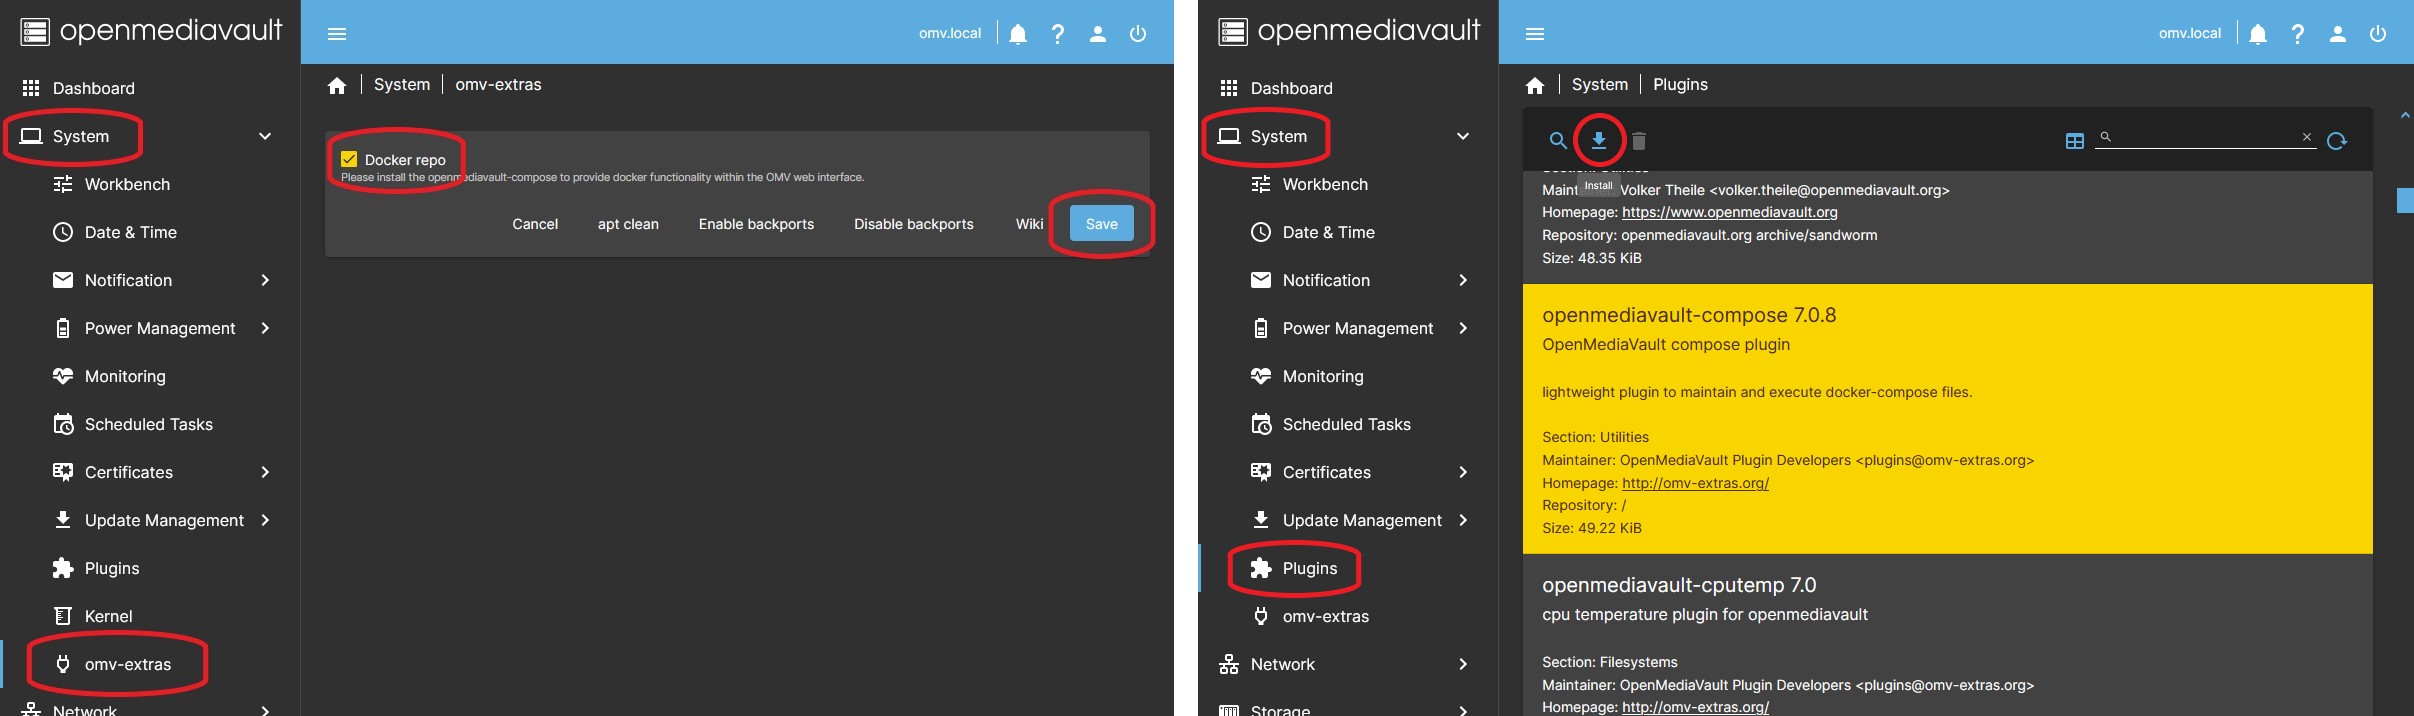
Task: Click the plugin search input field
Action: [x=2205, y=137]
